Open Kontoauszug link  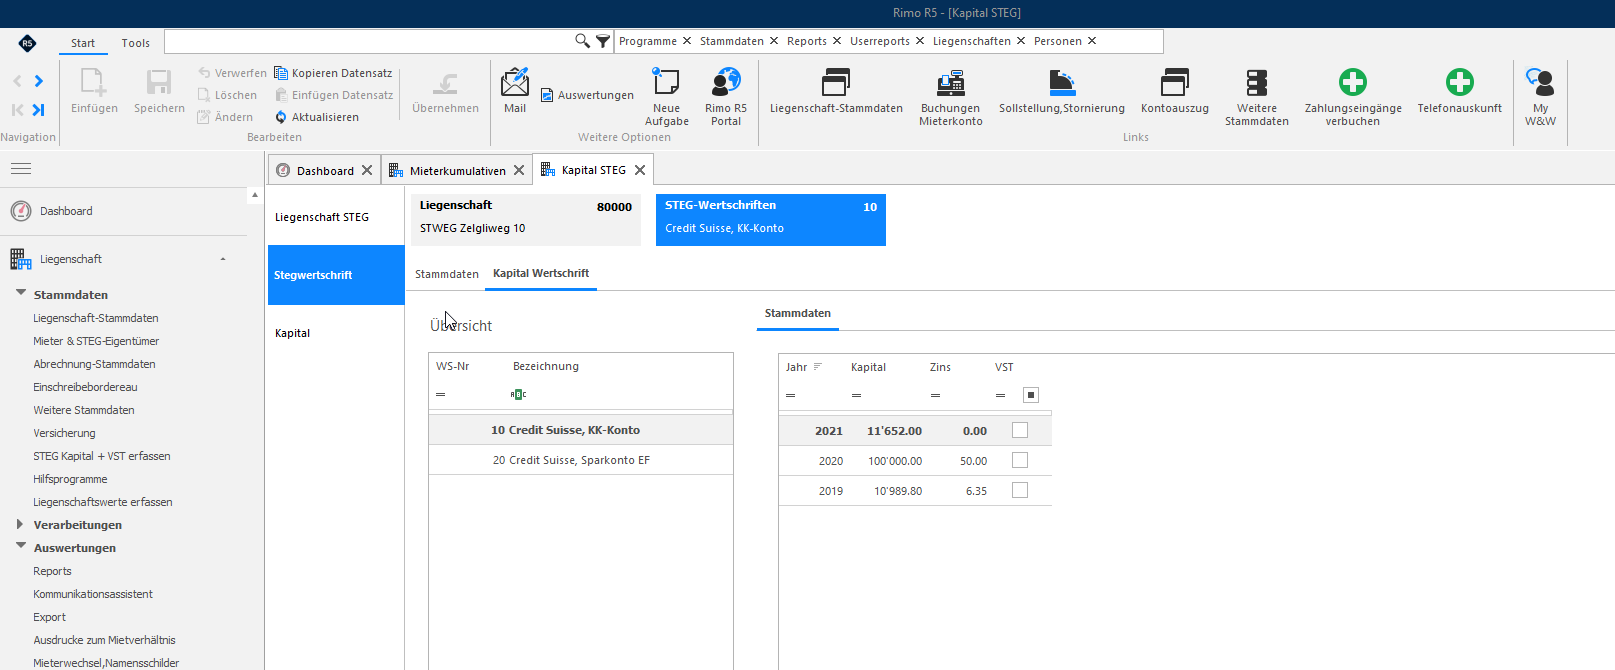point(1175,91)
